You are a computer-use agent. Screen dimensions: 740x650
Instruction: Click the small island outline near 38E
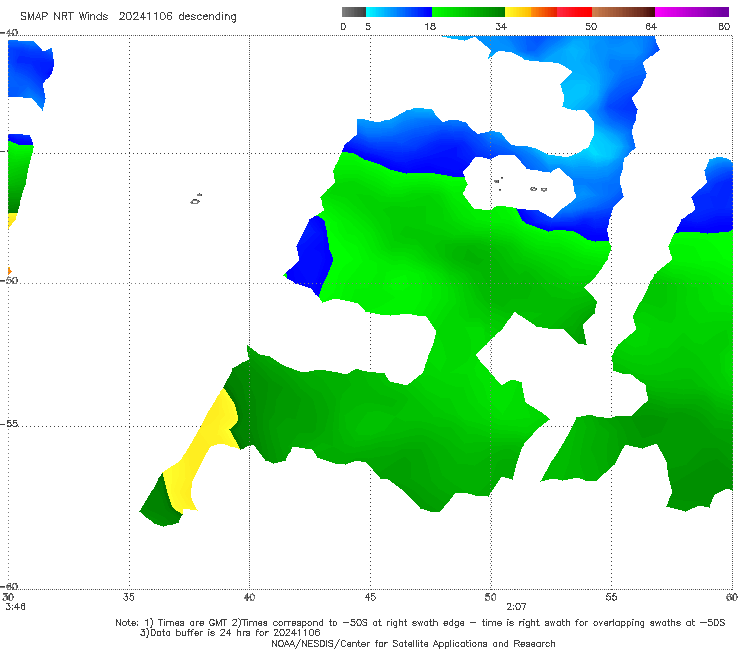[196, 199]
